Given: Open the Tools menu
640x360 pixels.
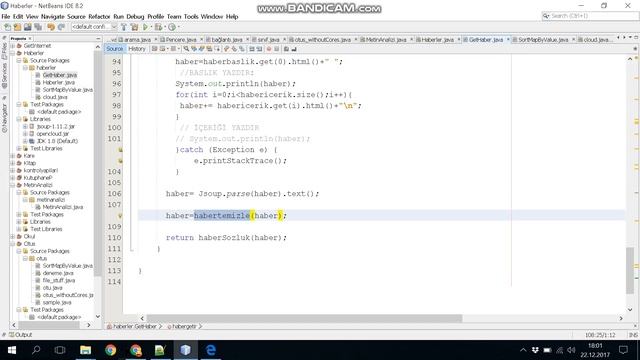Looking at the screenshot, I should point(191,17).
